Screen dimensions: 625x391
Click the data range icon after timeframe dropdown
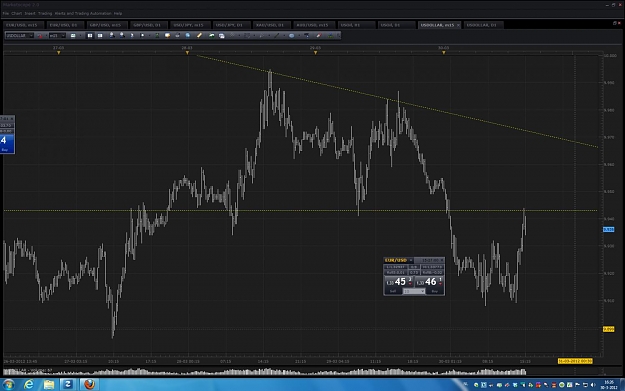[x=73, y=35]
